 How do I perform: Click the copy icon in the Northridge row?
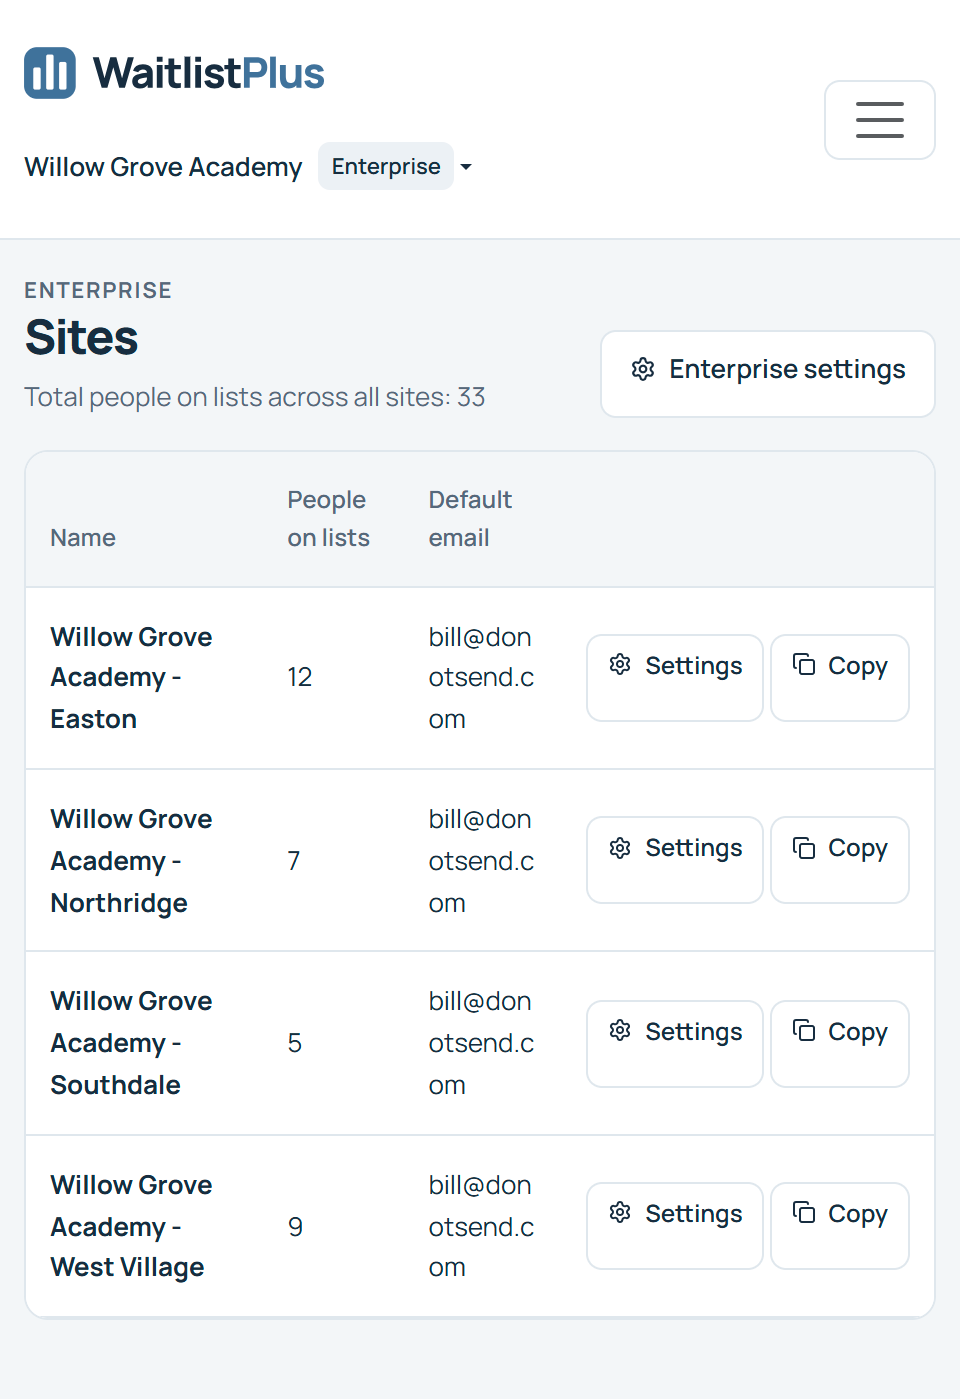[x=804, y=848]
